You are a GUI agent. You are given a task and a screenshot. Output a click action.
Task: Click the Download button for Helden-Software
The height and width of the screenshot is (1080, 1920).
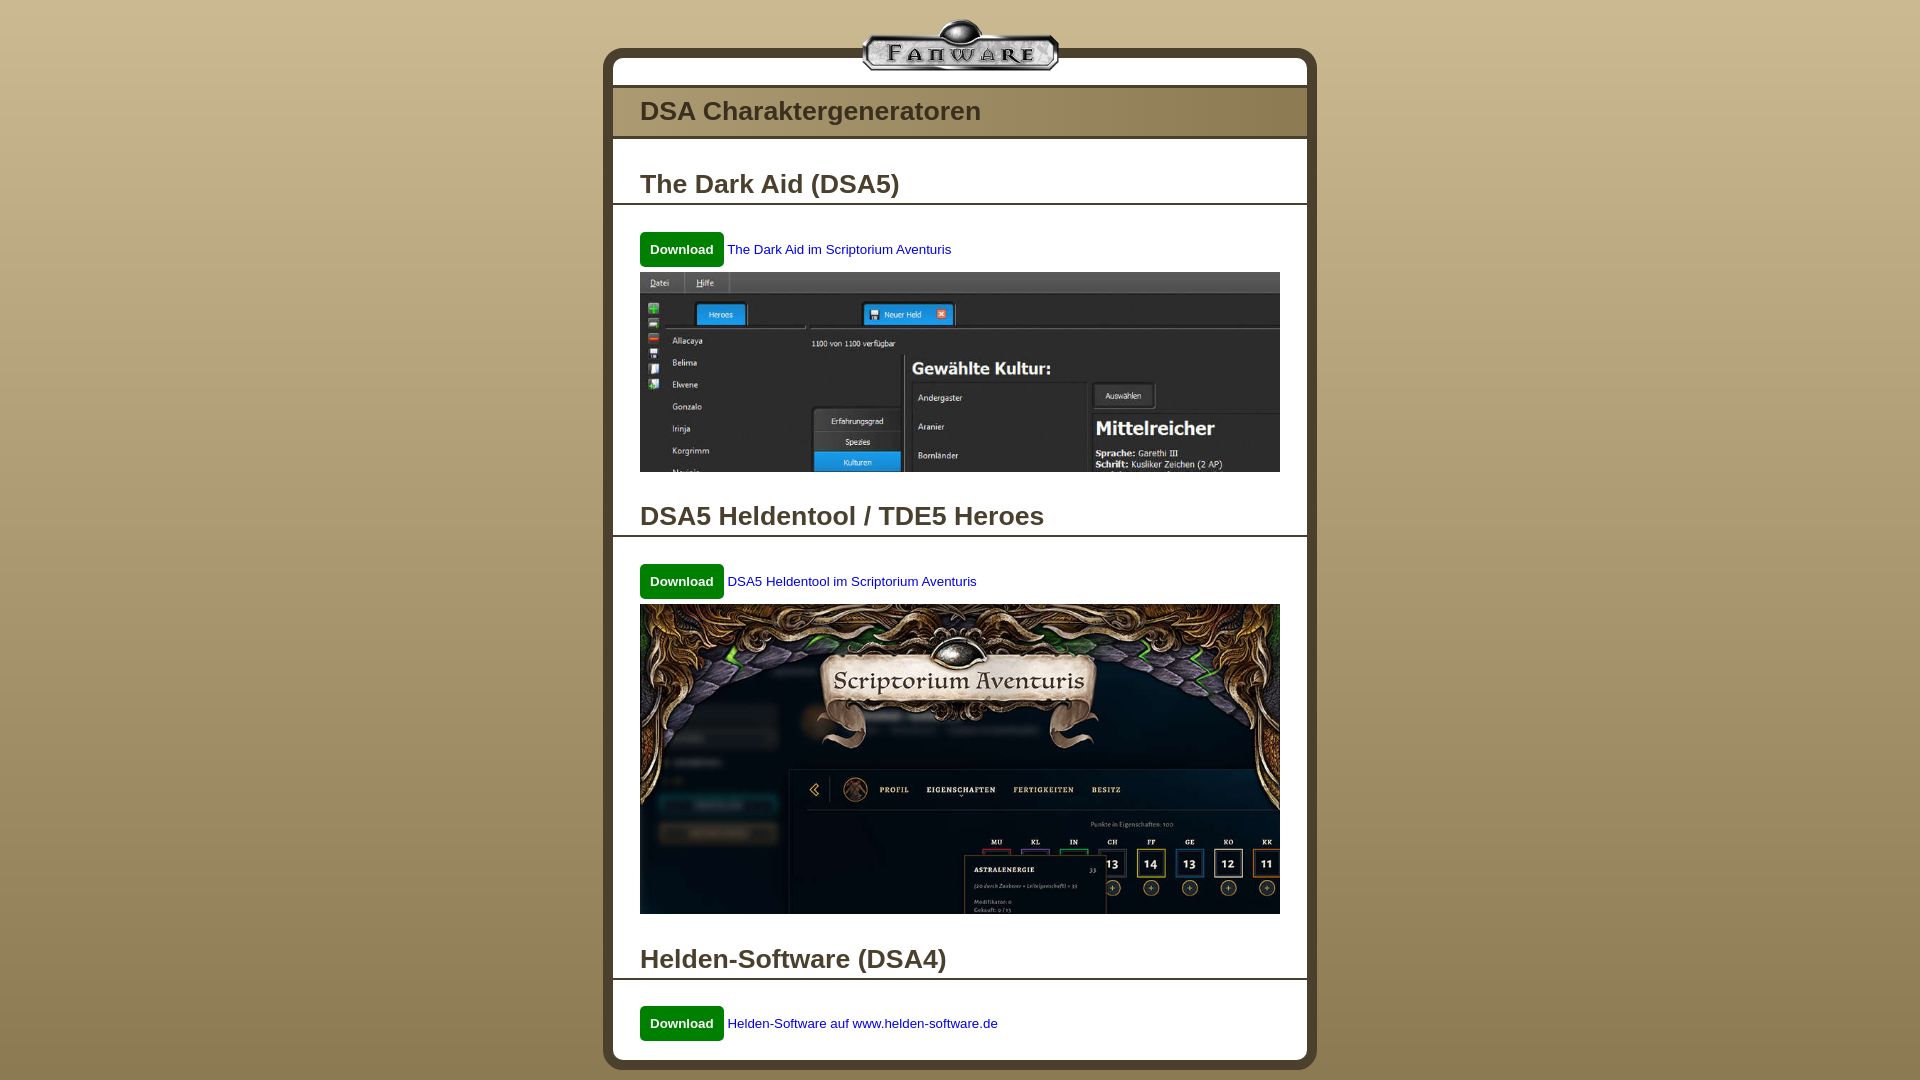(682, 1024)
